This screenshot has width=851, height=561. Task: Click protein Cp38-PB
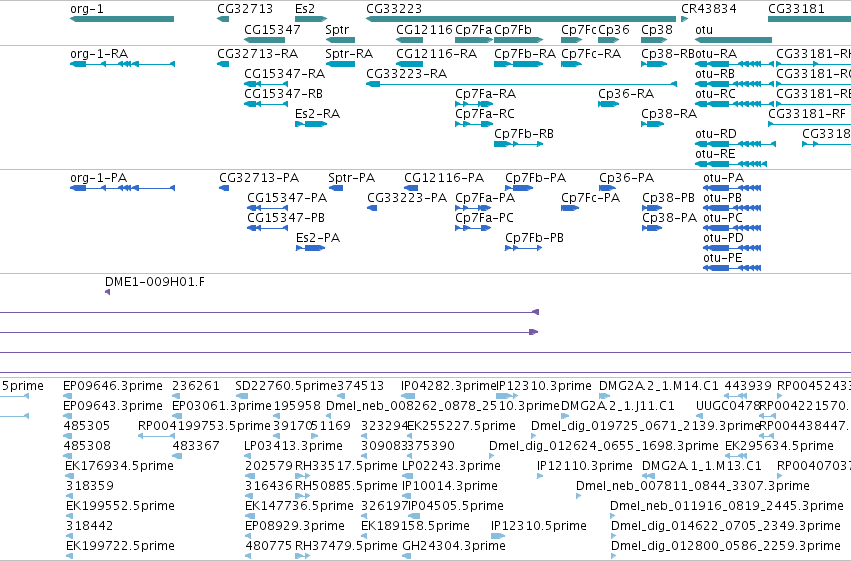pos(652,208)
